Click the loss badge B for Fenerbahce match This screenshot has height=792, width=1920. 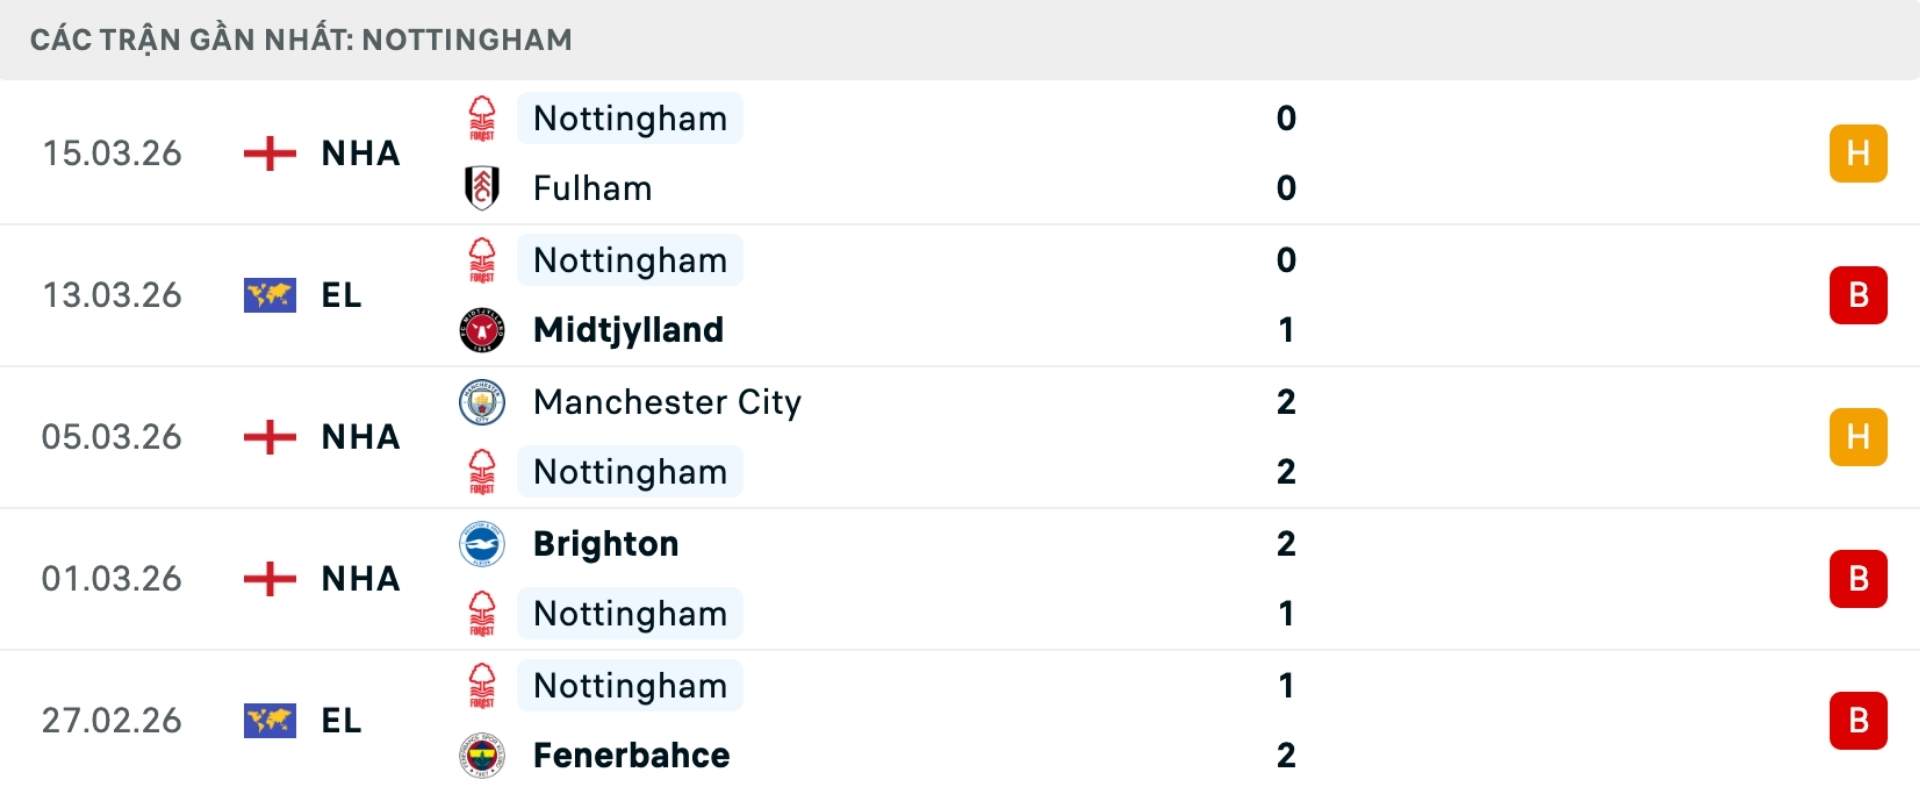1858,720
